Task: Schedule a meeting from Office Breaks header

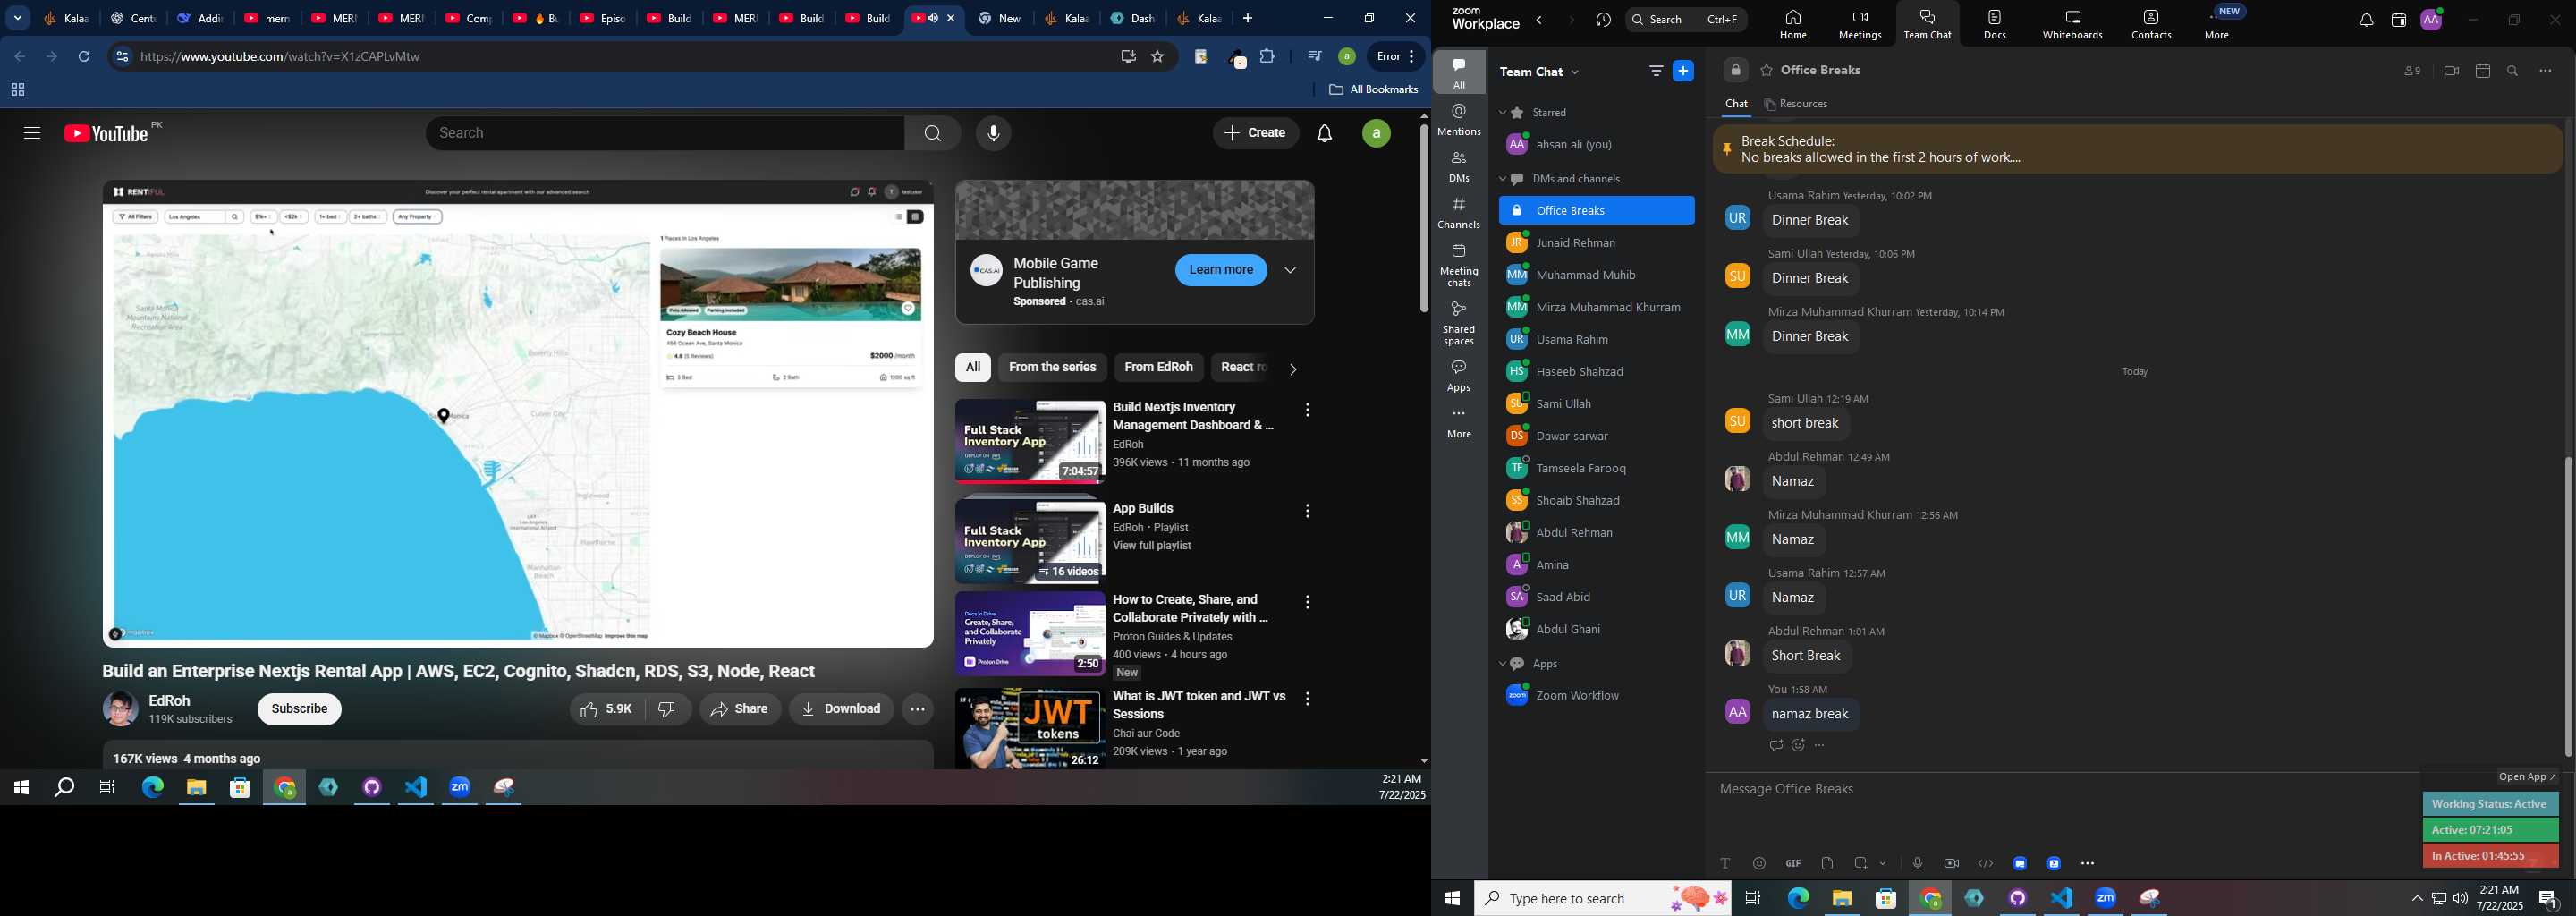Action: pos(2483,71)
